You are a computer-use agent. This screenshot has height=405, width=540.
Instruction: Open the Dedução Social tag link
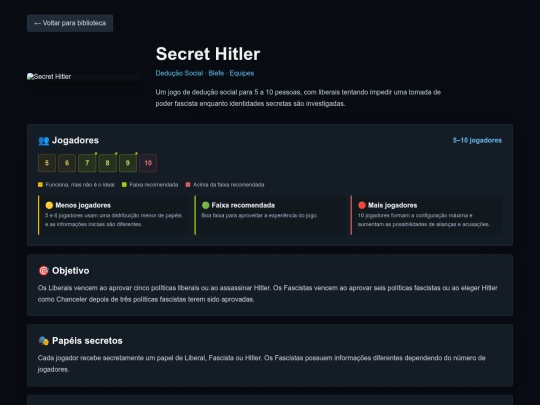pos(179,73)
